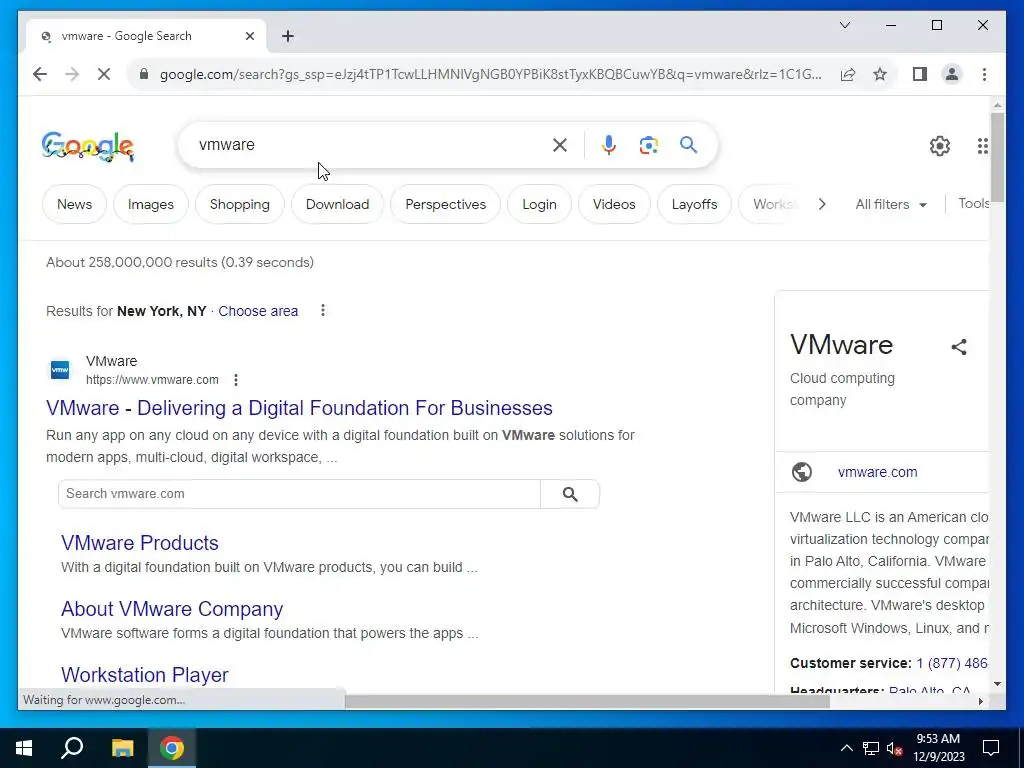Open the Google apps grid
1024x768 pixels.
click(x=982, y=146)
